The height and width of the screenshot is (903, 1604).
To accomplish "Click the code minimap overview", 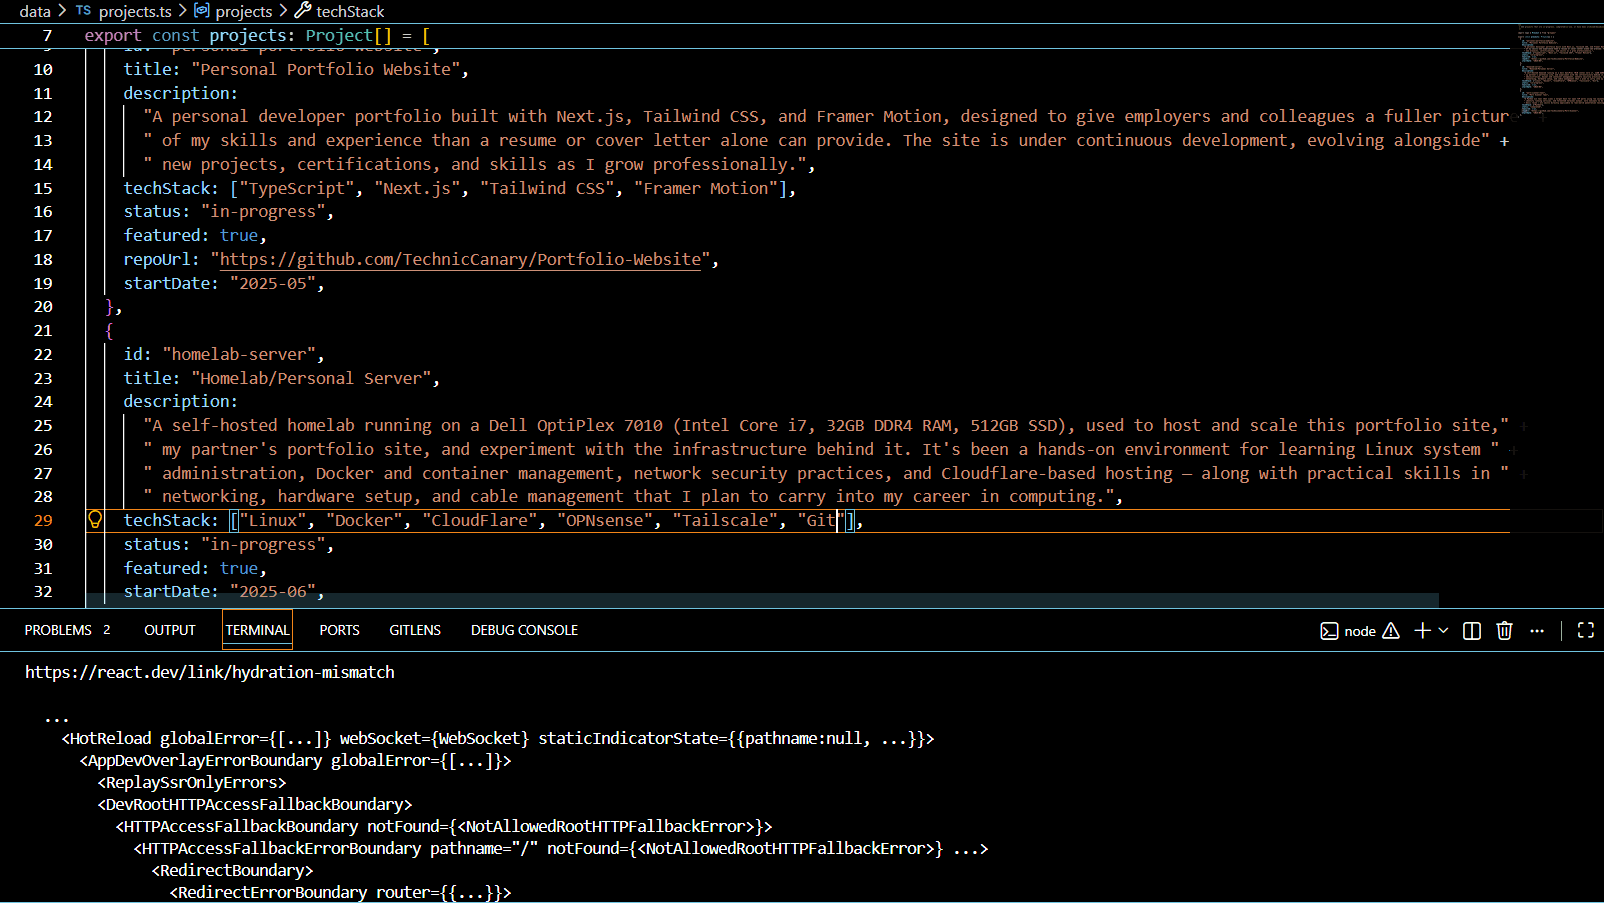I will point(1561,70).
